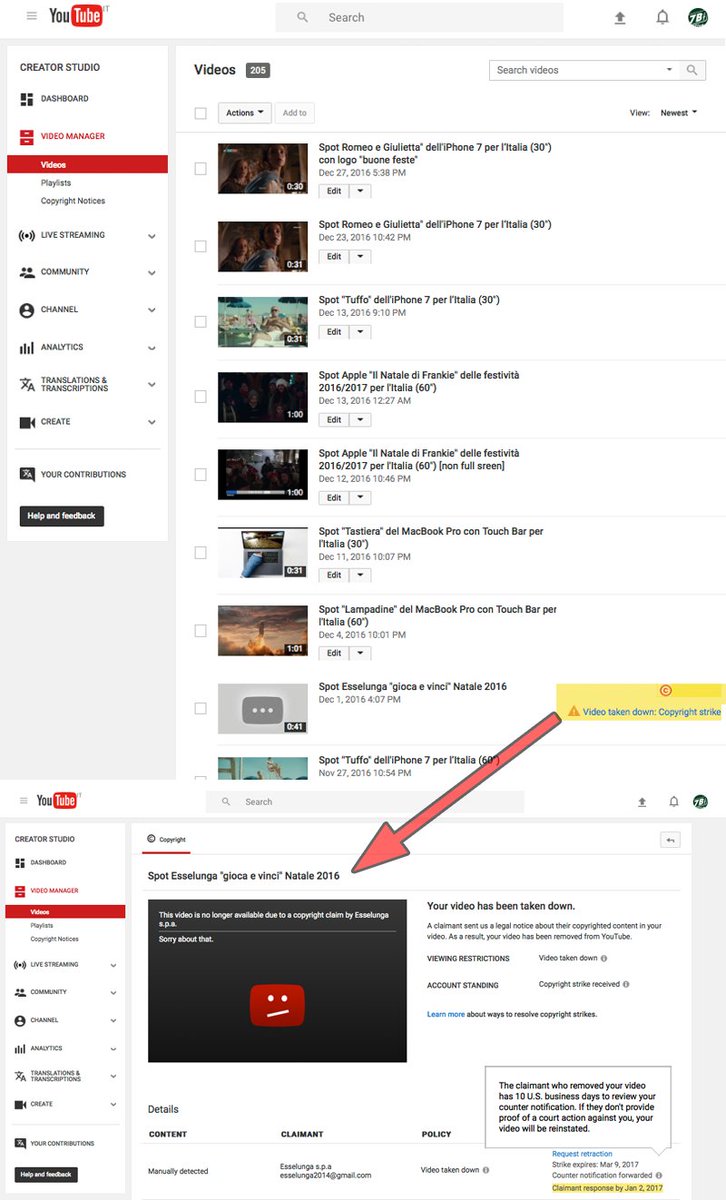Screen dimensions: 726x1200
Task: Click Edit button for Tuffo Dec 13 video
Action: coord(334,332)
